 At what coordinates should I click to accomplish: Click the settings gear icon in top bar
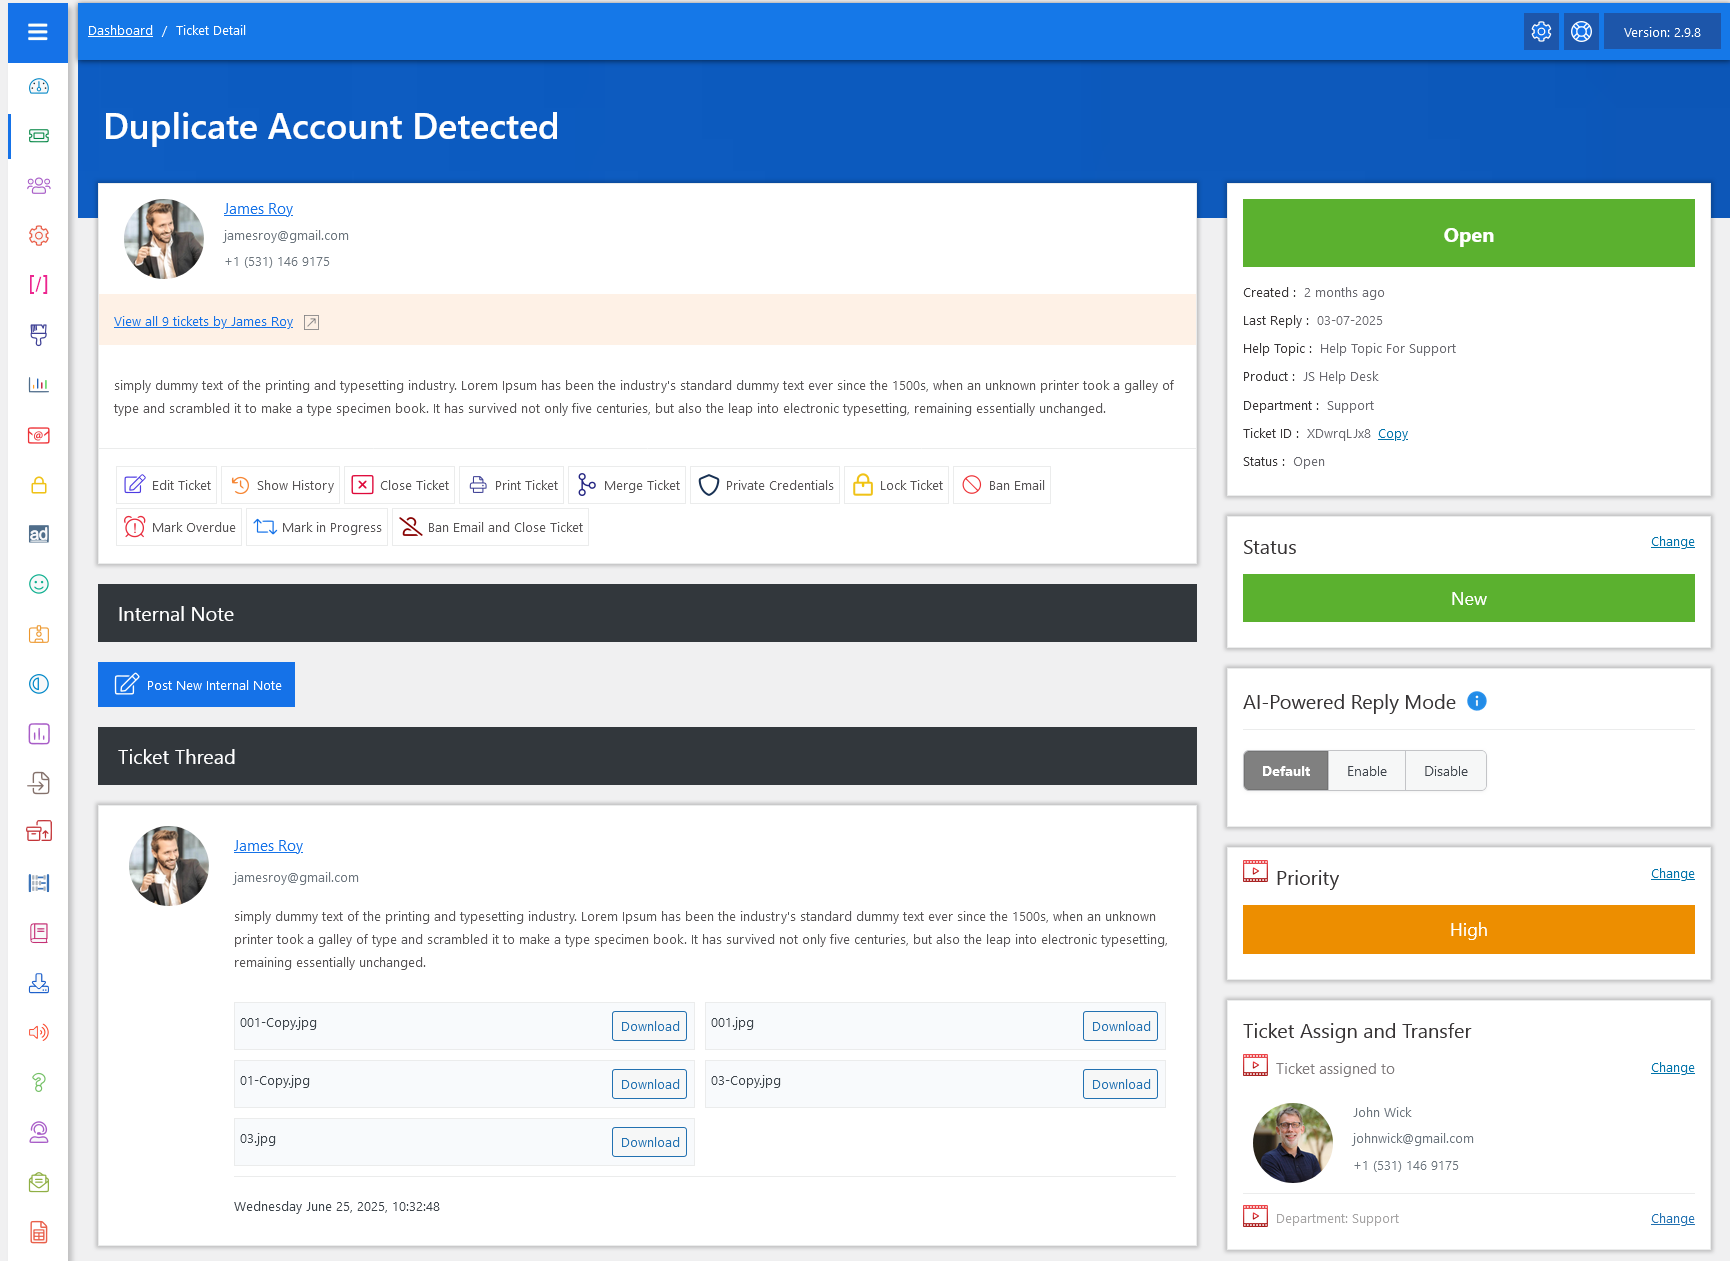tap(1541, 32)
